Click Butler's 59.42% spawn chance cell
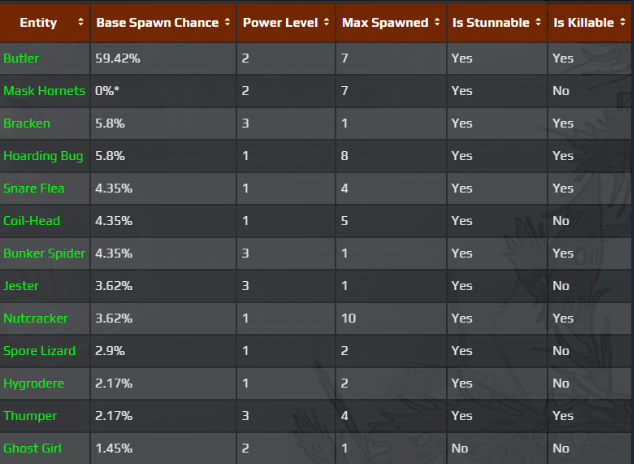The image size is (634, 464). point(118,58)
